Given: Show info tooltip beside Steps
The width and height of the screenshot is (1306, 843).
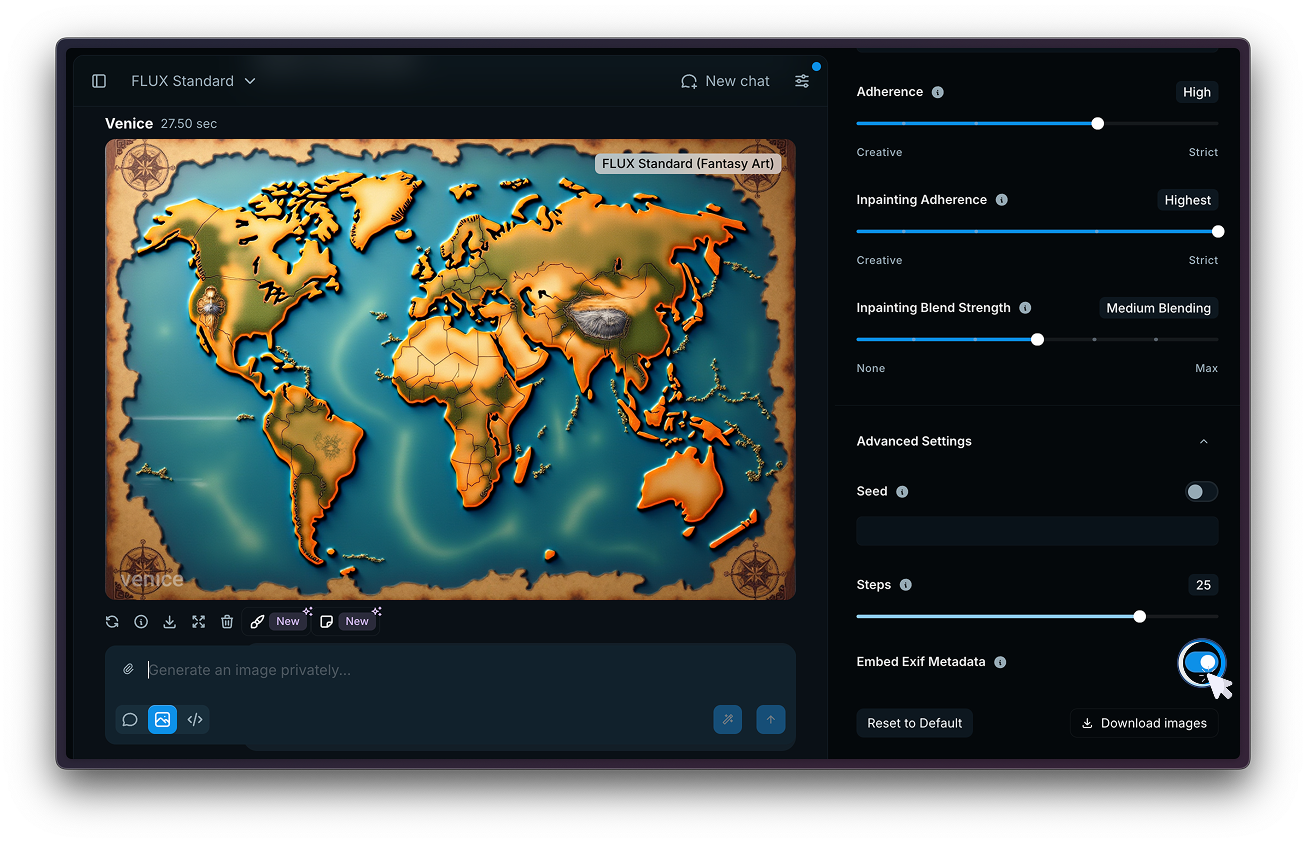Looking at the screenshot, I should click(x=906, y=585).
